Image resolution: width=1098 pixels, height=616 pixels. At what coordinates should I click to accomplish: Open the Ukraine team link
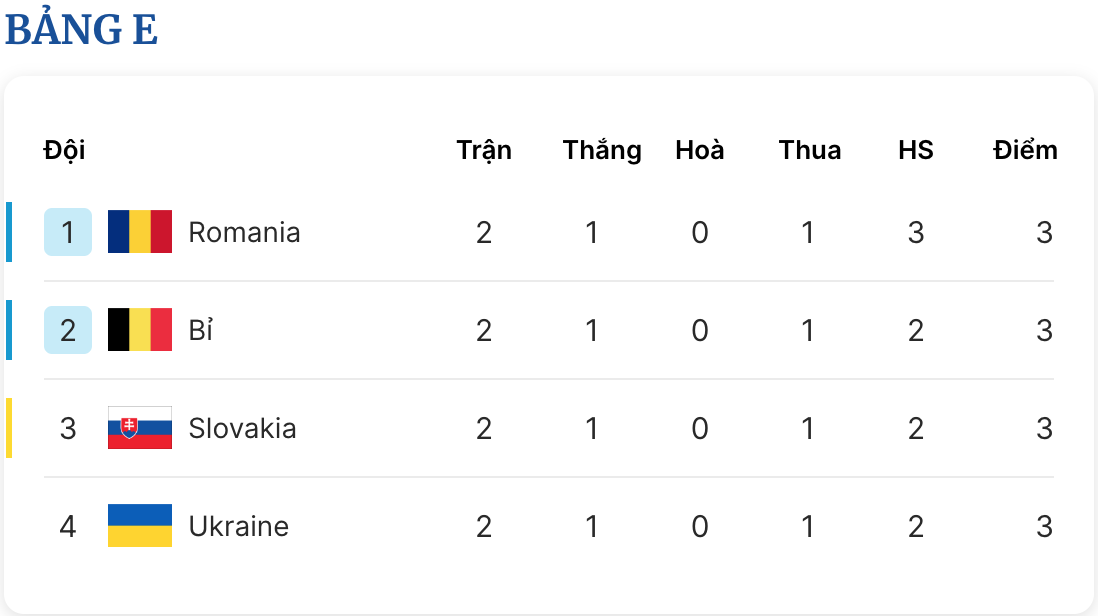[239, 526]
